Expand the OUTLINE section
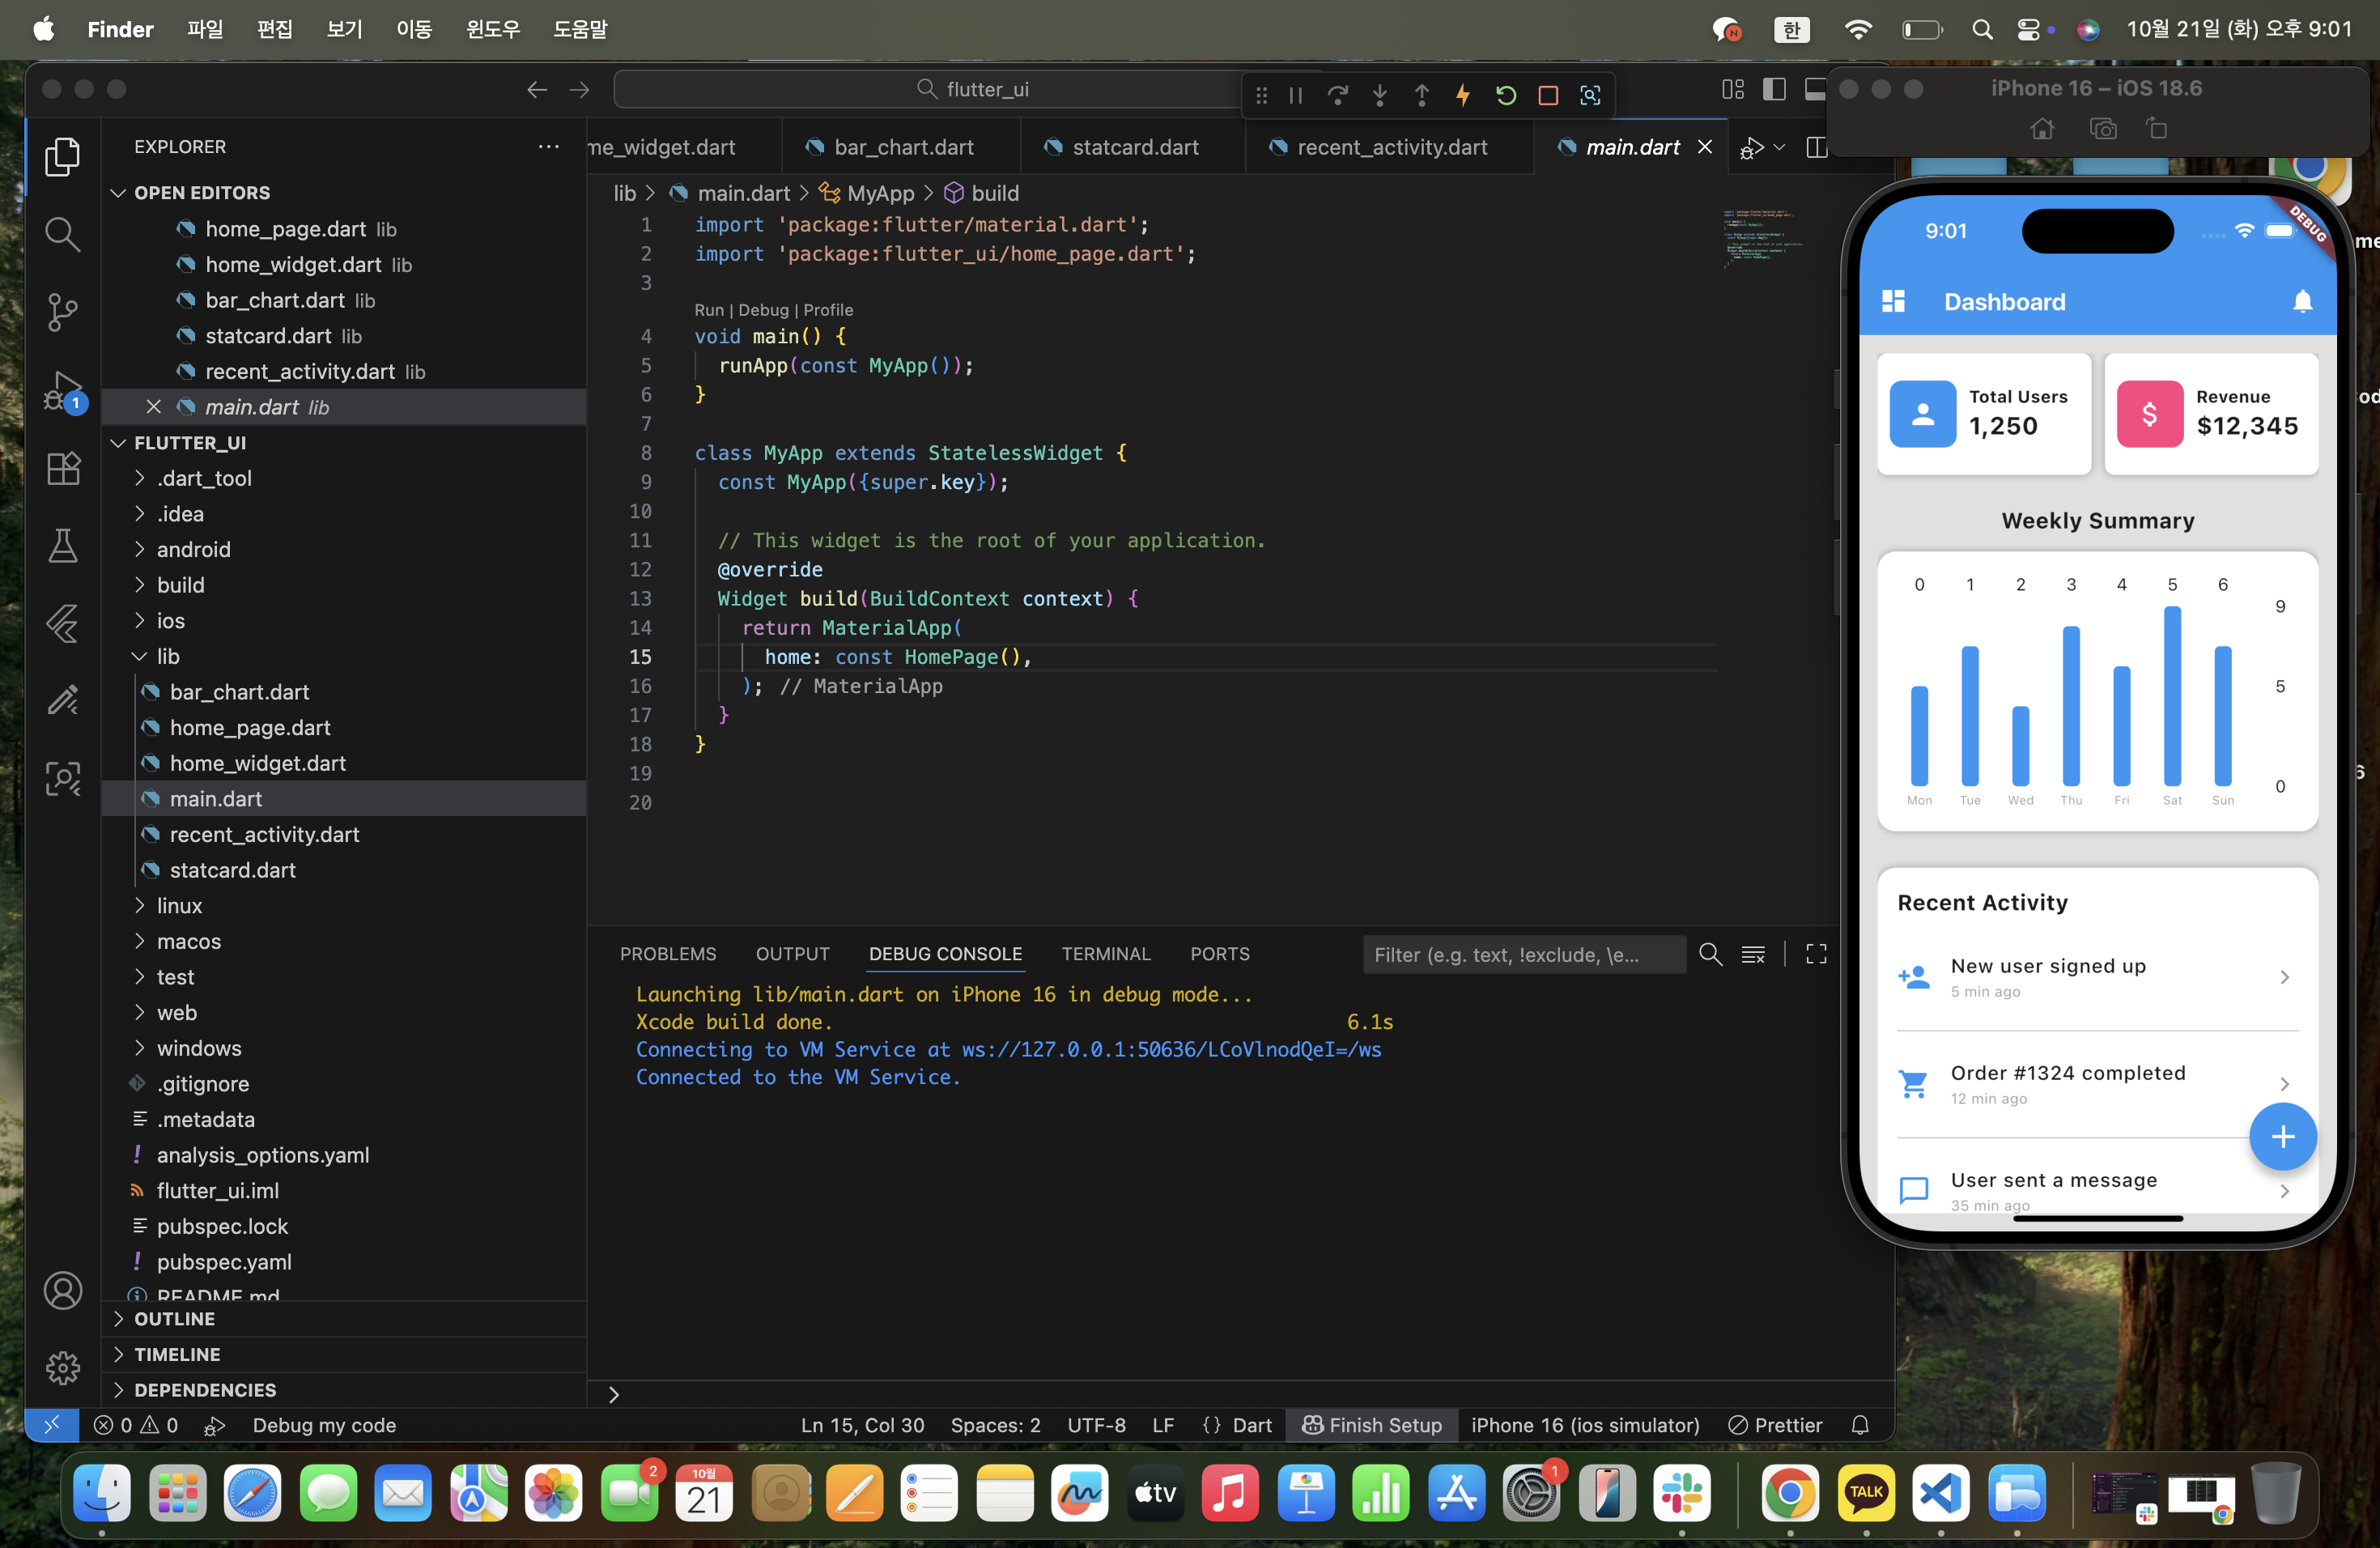 (174, 1319)
